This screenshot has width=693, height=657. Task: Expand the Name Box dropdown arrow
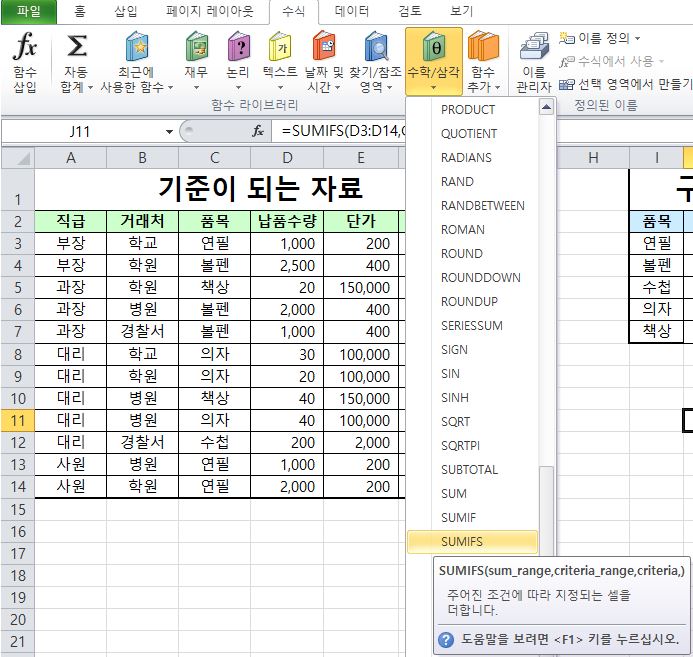(x=169, y=132)
